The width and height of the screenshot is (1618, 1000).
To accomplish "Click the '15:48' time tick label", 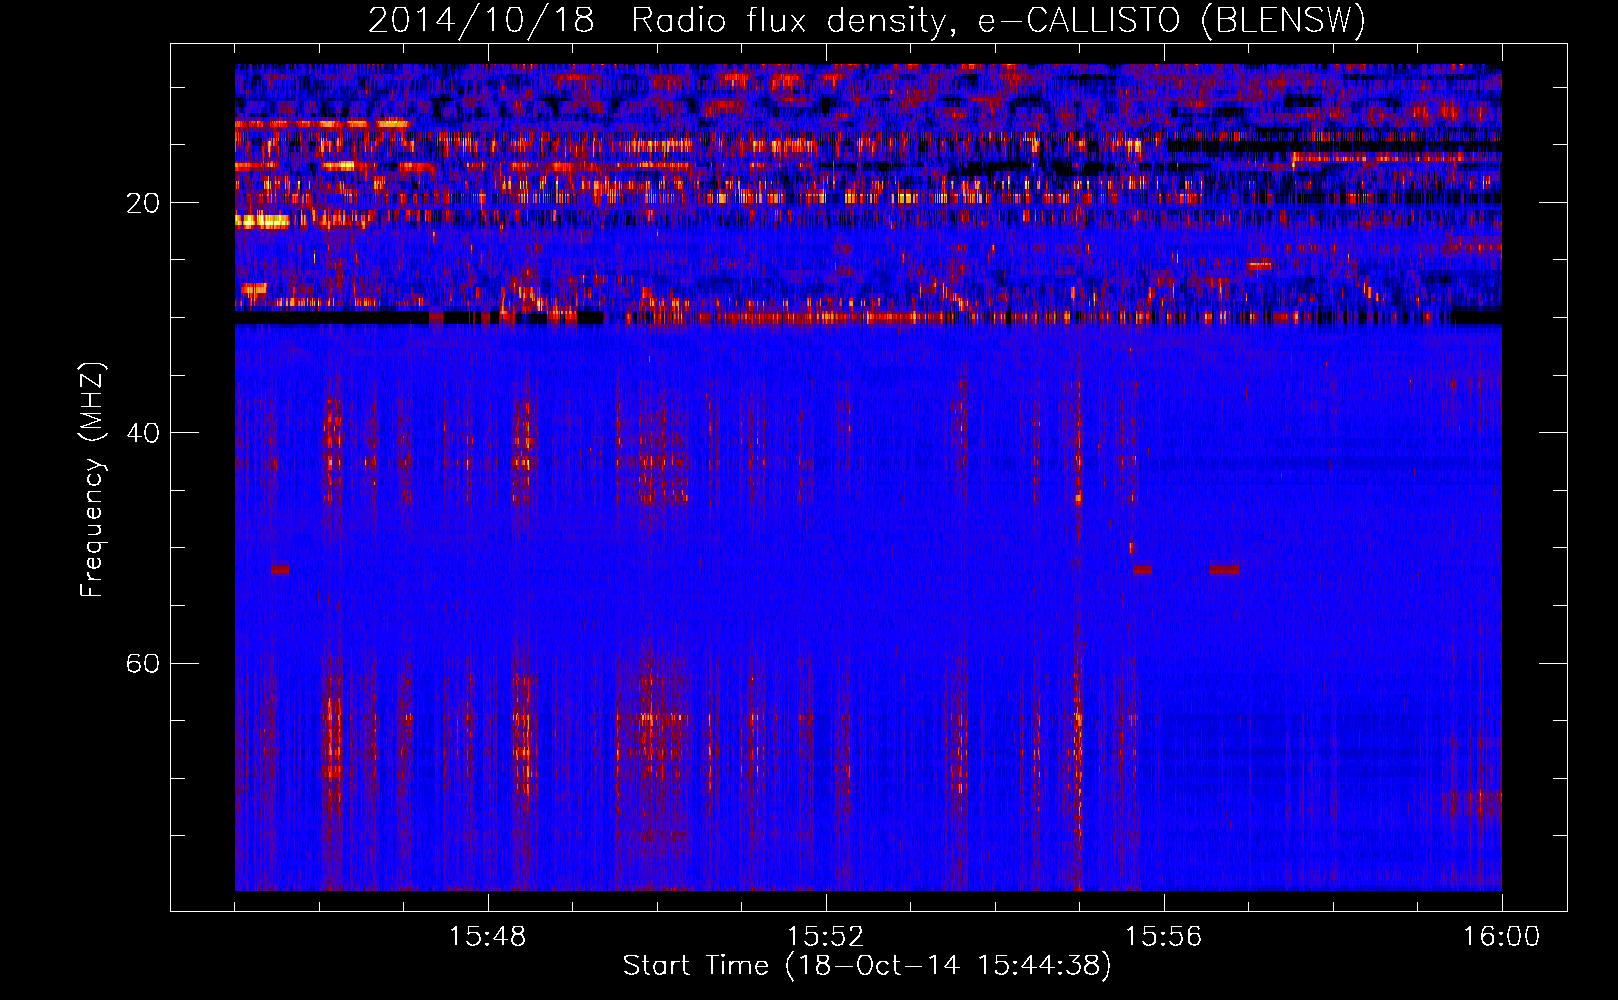I will pos(488,936).
